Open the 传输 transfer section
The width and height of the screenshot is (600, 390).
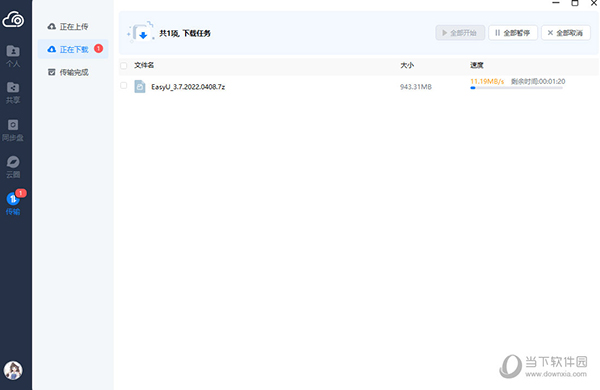click(13, 204)
